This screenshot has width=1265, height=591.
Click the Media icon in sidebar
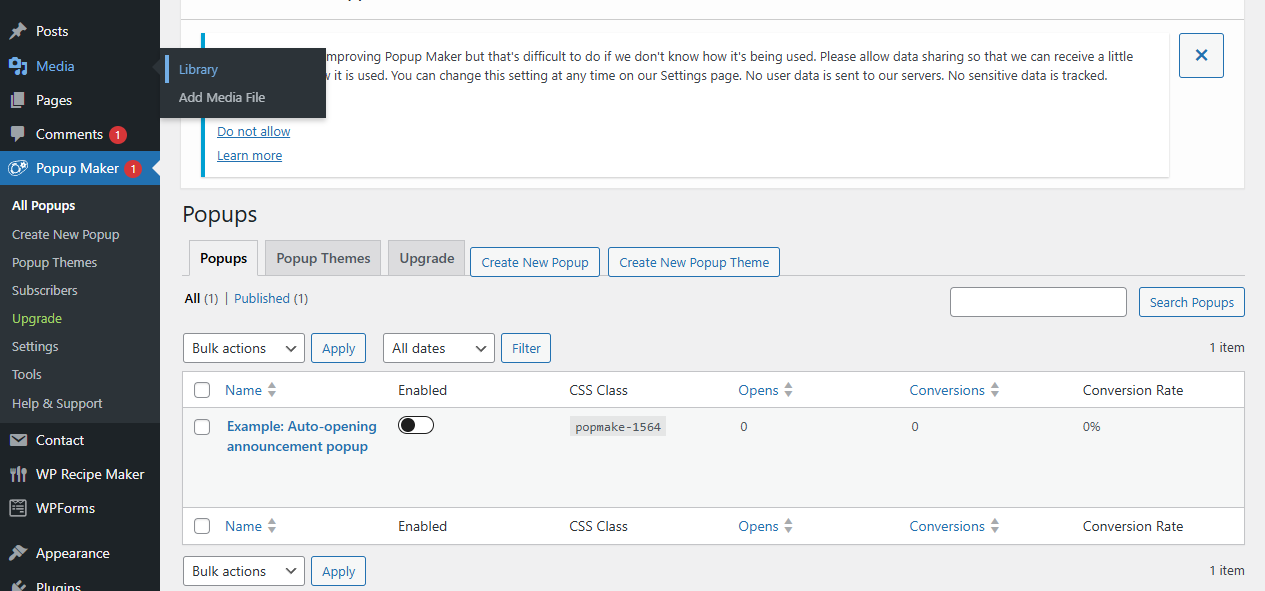[18, 66]
